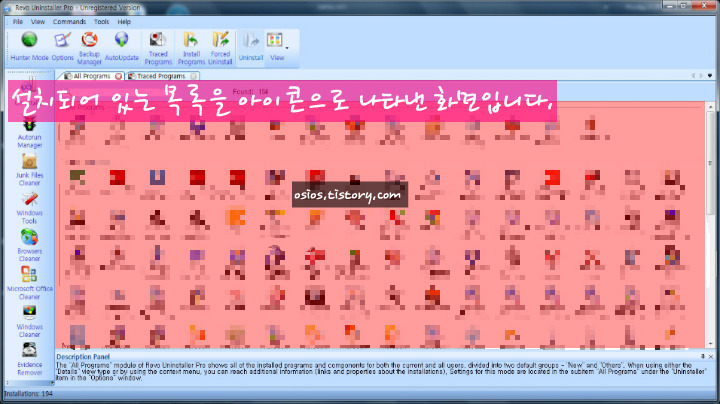Close the Traced Programs tab
The width and height of the screenshot is (720, 404).
click(193, 76)
